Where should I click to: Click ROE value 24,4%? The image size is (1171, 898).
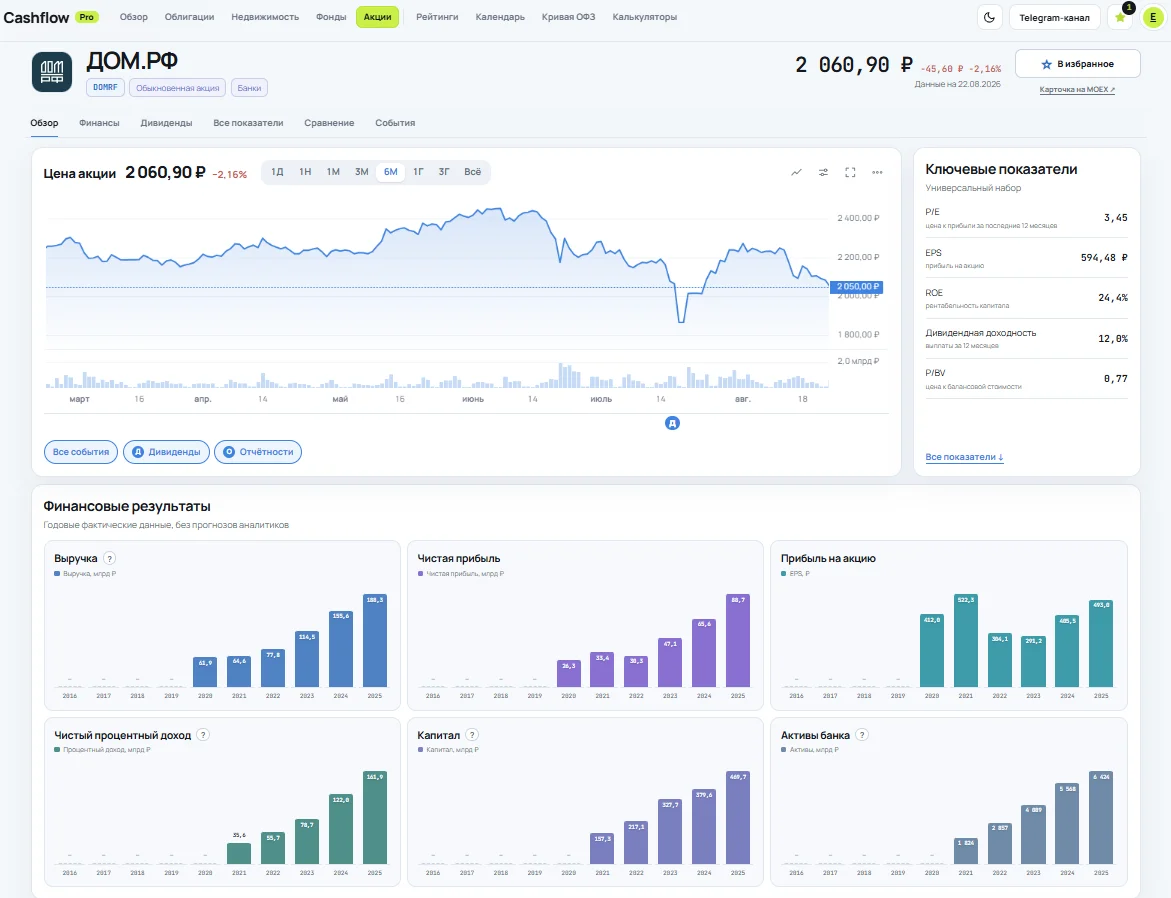click(1113, 298)
